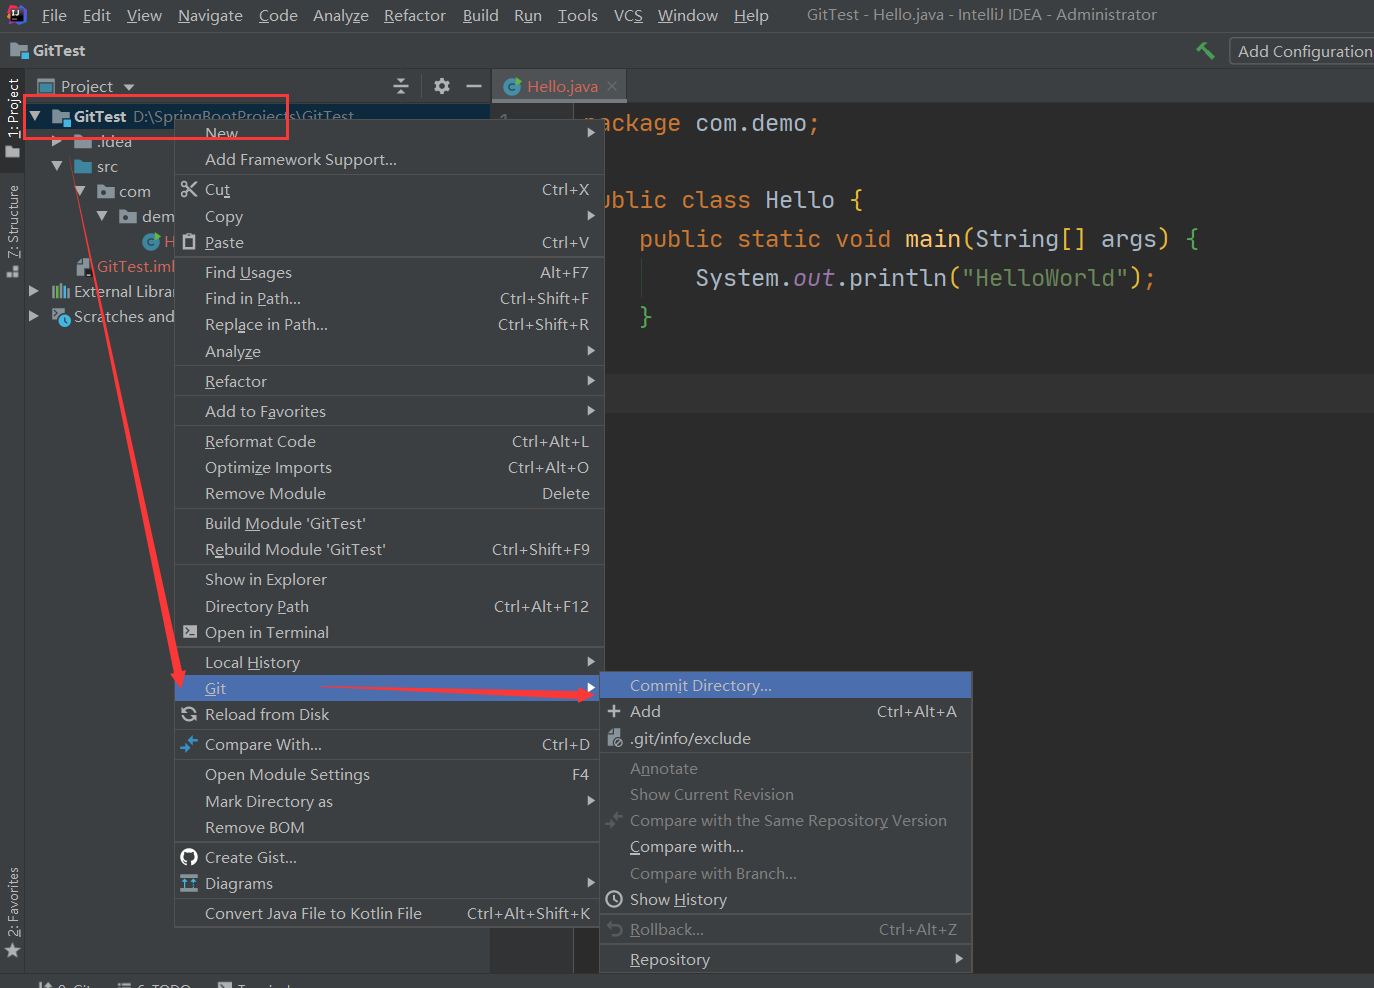Select Find Usages in context menu
This screenshot has width=1374, height=988.
[390, 272]
